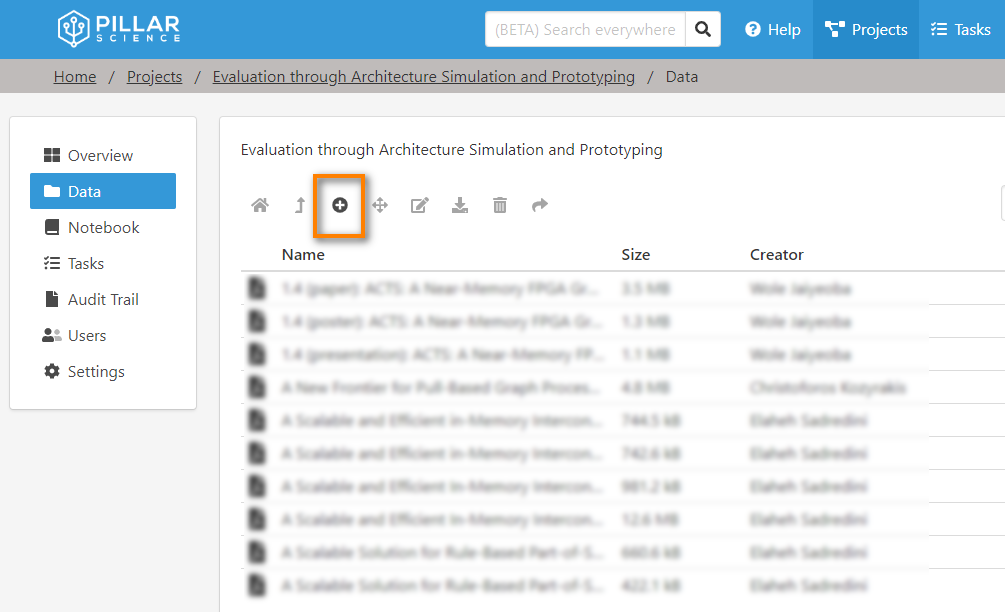Click the edit pencil icon in toolbar
1005x612 pixels.
pyautogui.click(x=420, y=205)
